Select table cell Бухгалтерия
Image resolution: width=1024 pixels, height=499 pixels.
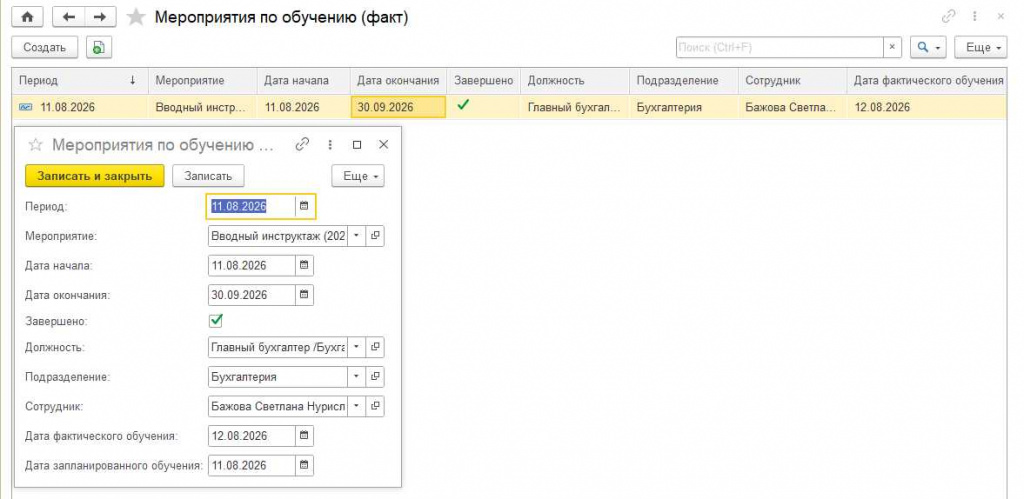(x=684, y=107)
